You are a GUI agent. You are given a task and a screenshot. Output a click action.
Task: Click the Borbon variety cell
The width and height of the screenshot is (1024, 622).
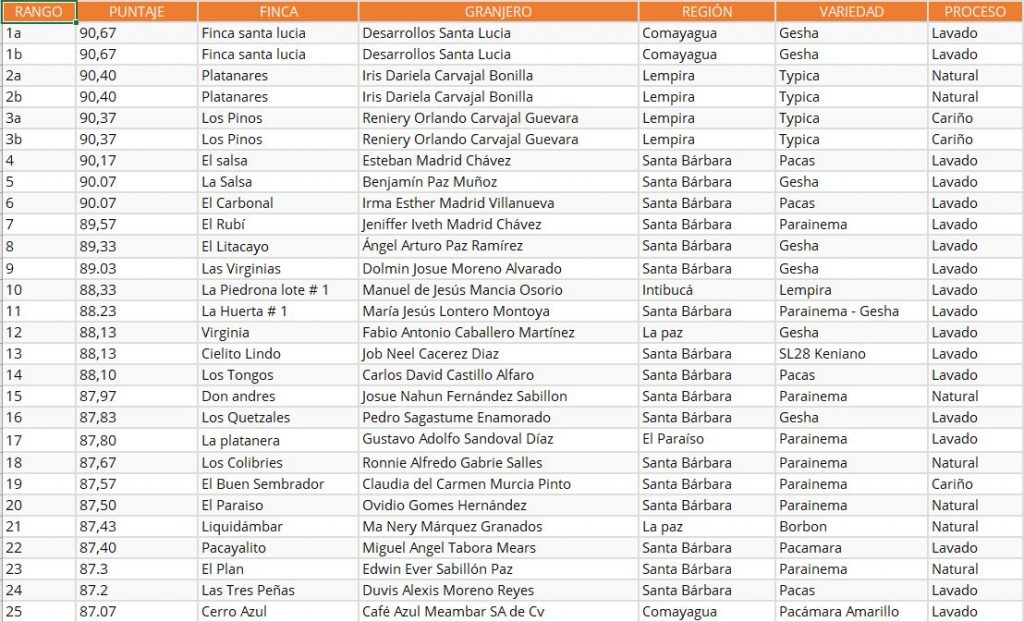click(852, 527)
